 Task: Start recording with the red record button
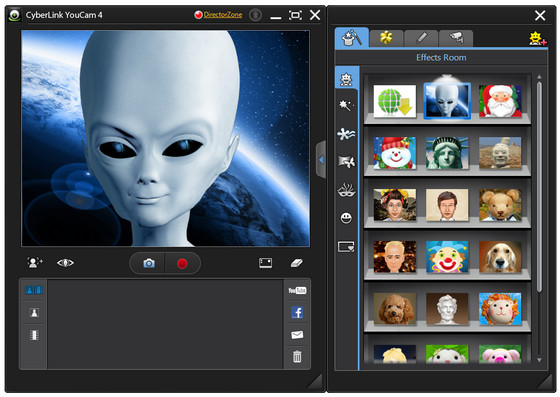[182, 263]
